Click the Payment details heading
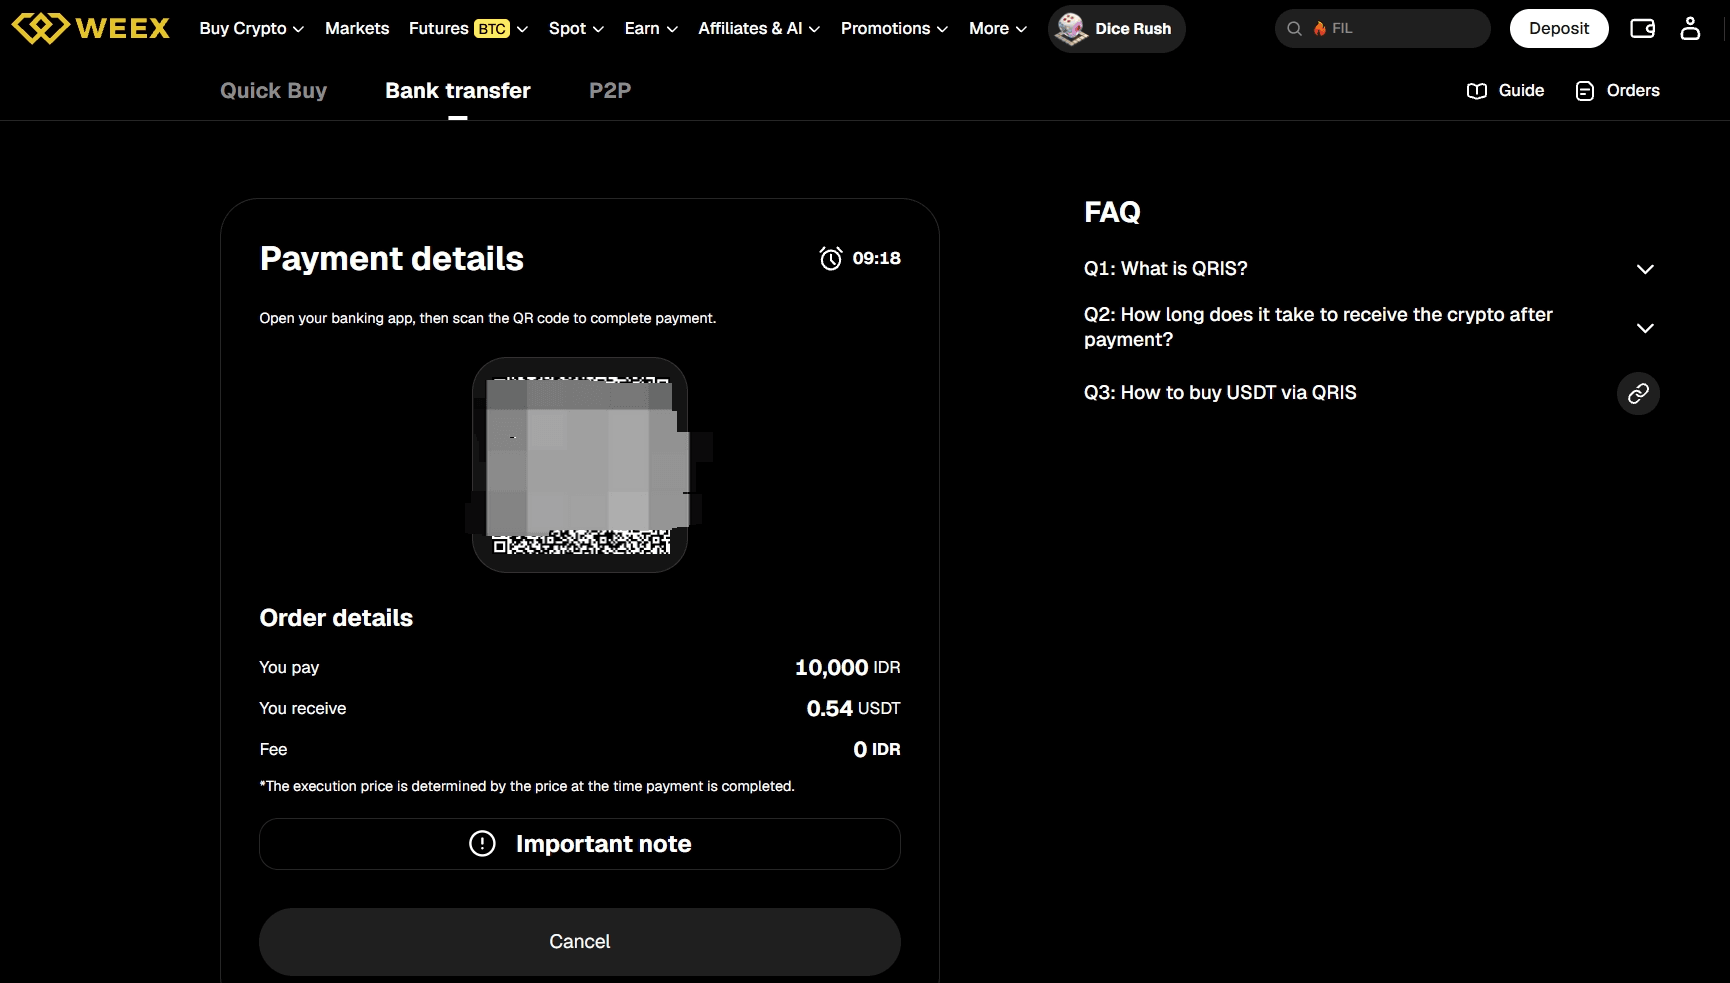This screenshot has height=983, width=1730. click(x=391, y=259)
